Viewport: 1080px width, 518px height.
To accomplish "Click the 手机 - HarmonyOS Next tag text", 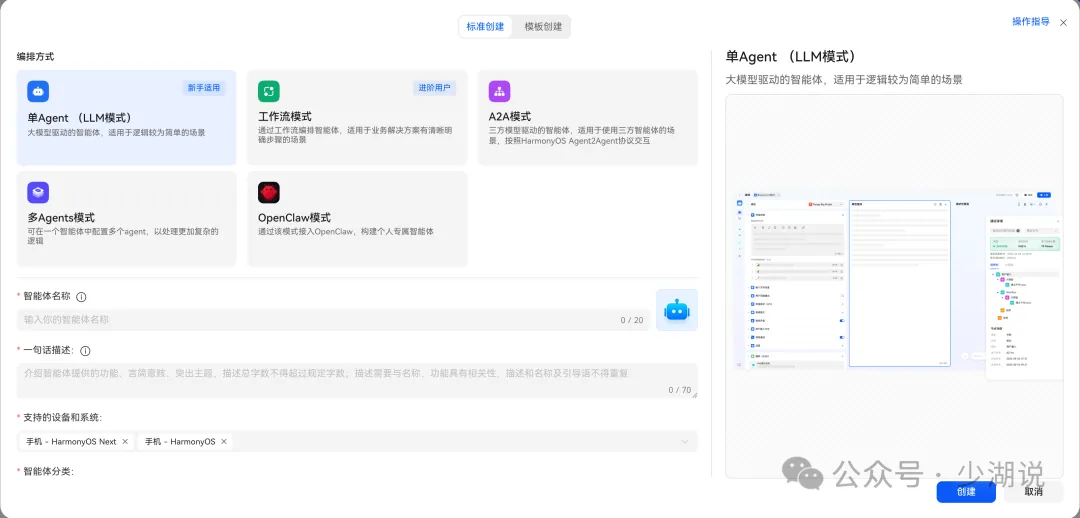I will 72,442.
